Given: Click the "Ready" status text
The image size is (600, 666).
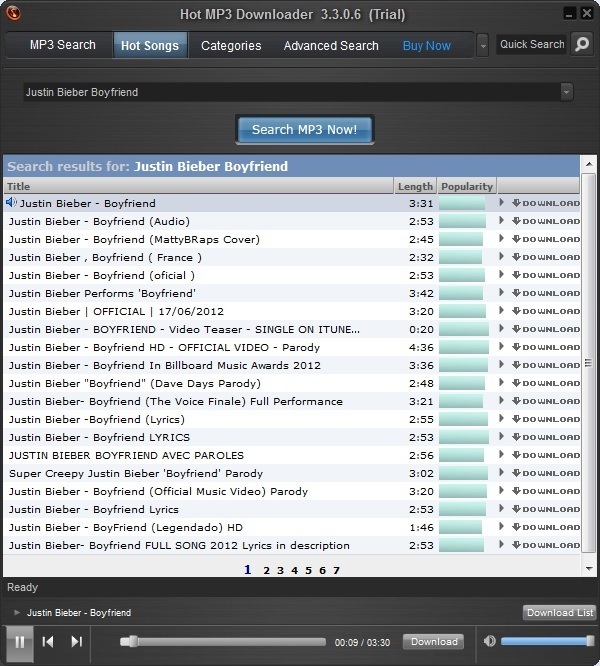Looking at the screenshot, I should (23, 587).
